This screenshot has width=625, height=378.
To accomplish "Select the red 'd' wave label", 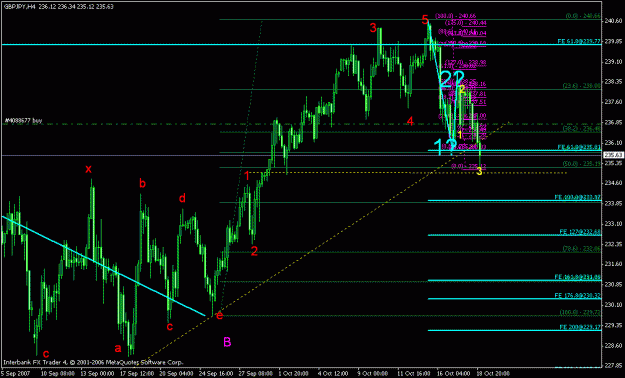I will (182, 198).
